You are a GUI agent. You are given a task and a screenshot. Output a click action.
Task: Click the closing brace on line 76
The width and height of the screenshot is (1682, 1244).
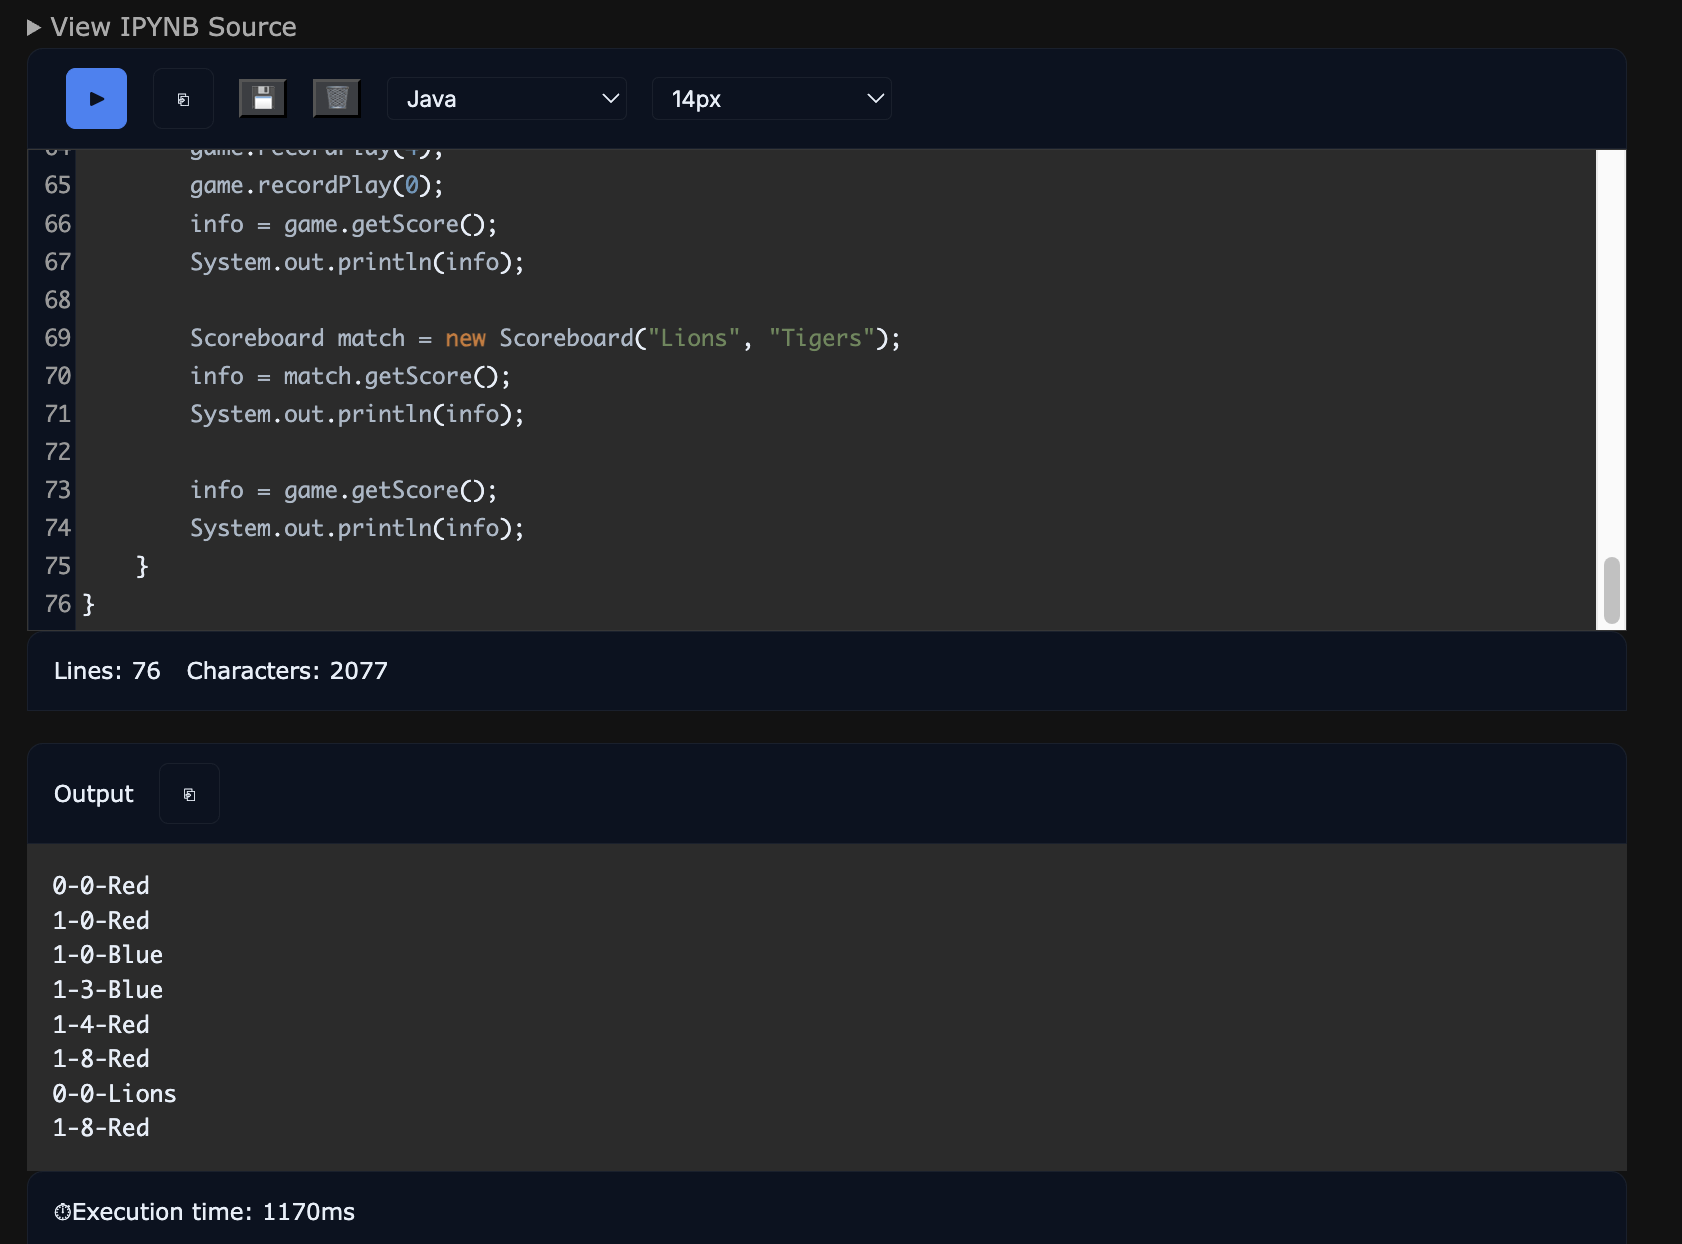88,605
